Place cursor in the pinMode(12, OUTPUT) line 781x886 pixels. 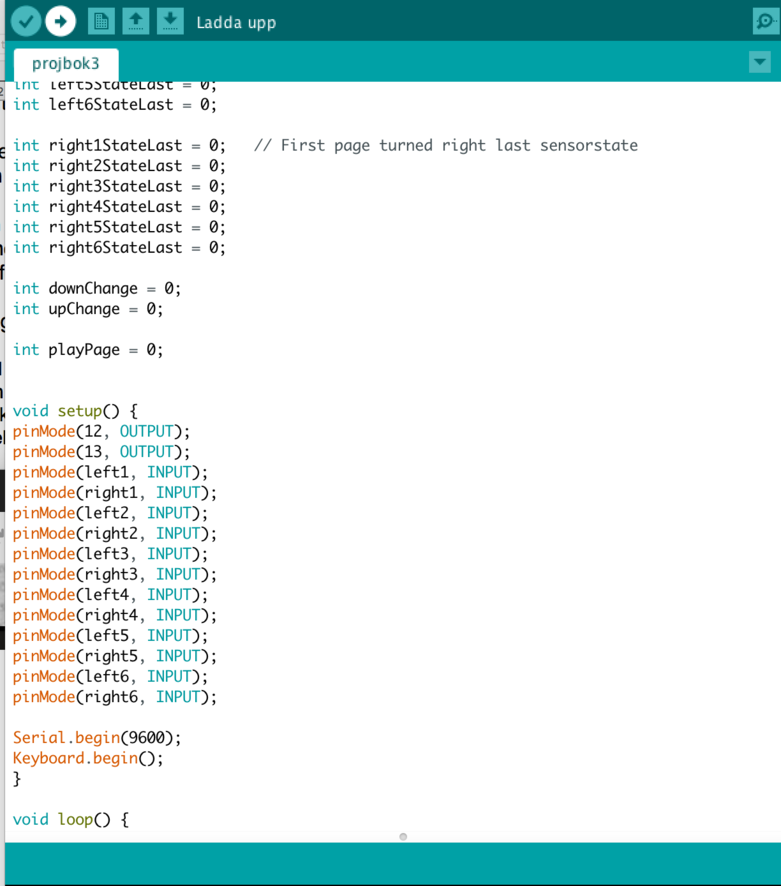pyautogui.click(x=101, y=431)
